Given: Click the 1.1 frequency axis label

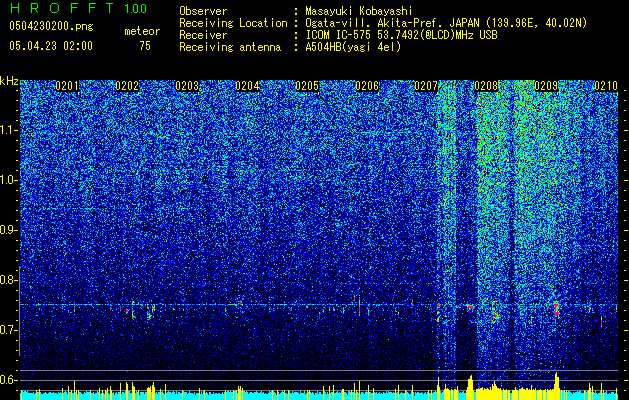Looking at the screenshot, I should tap(8, 130).
